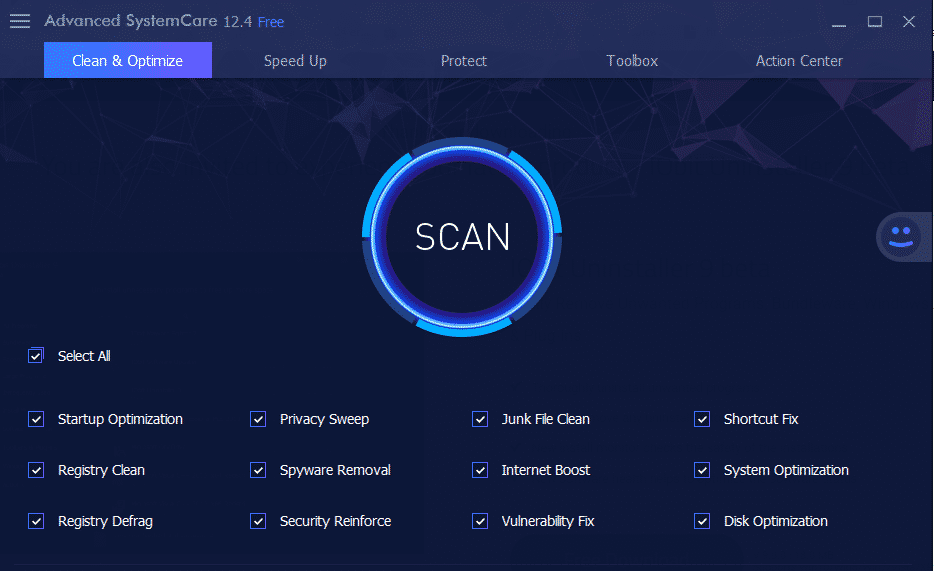Uncheck Registry Defrag checkbox
The height and width of the screenshot is (571, 934).
click(x=36, y=522)
